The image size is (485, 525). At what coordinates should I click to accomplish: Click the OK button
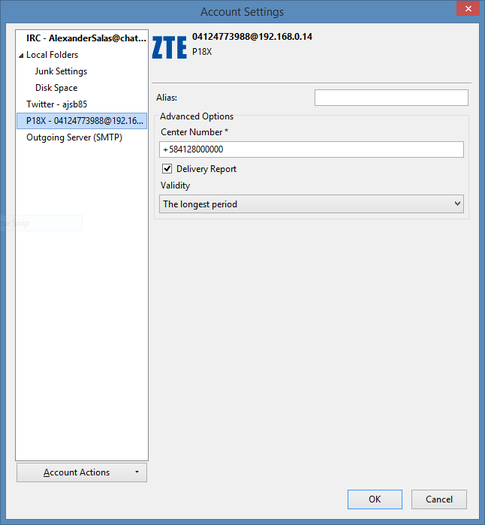pyautogui.click(x=375, y=499)
